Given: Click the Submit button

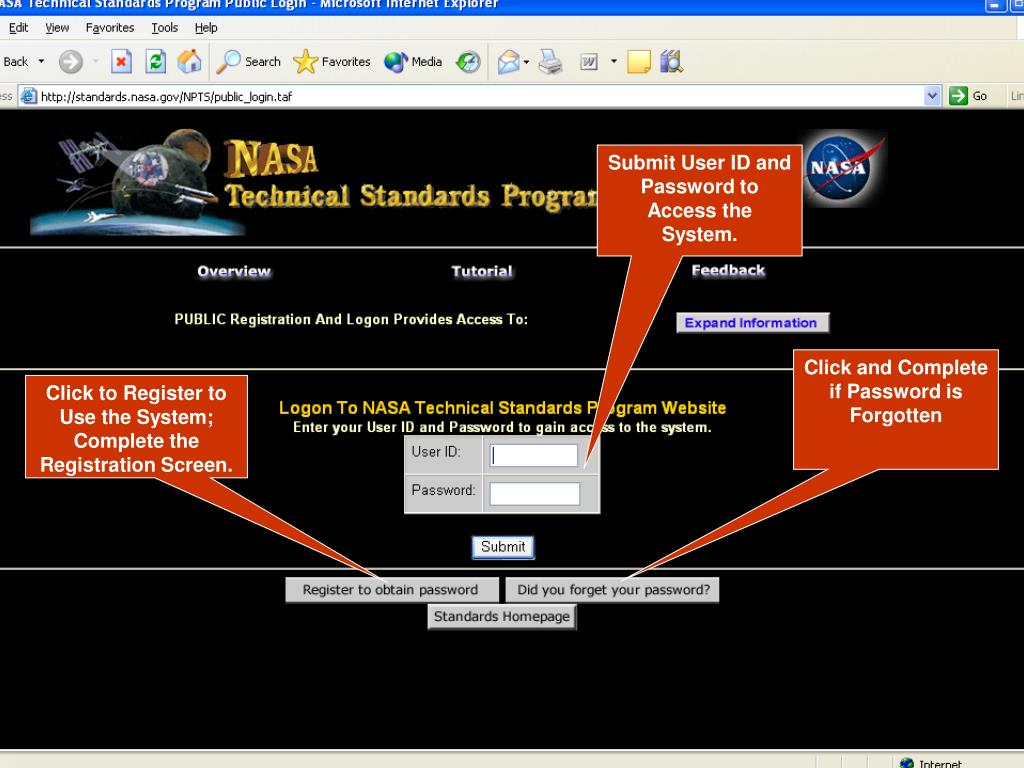Looking at the screenshot, I should (503, 547).
